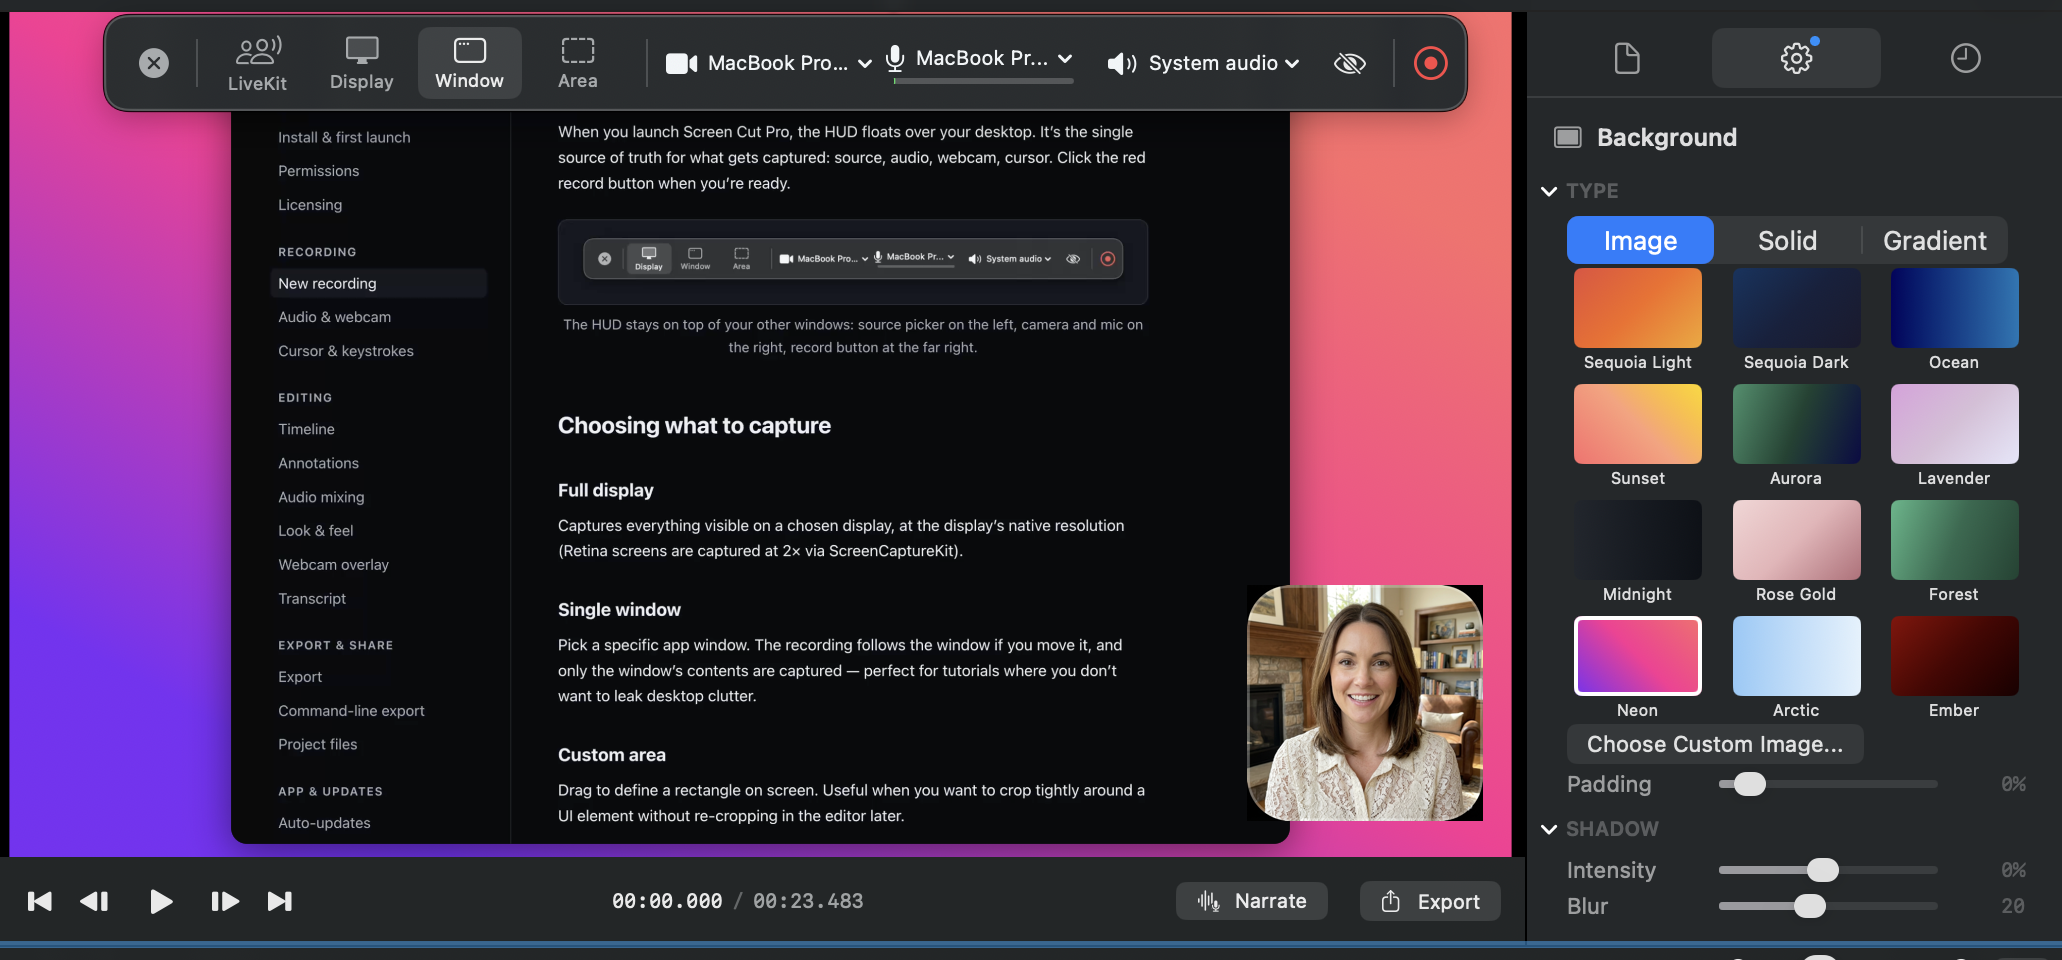Choose the Ocean background

(x=1954, y=308)
